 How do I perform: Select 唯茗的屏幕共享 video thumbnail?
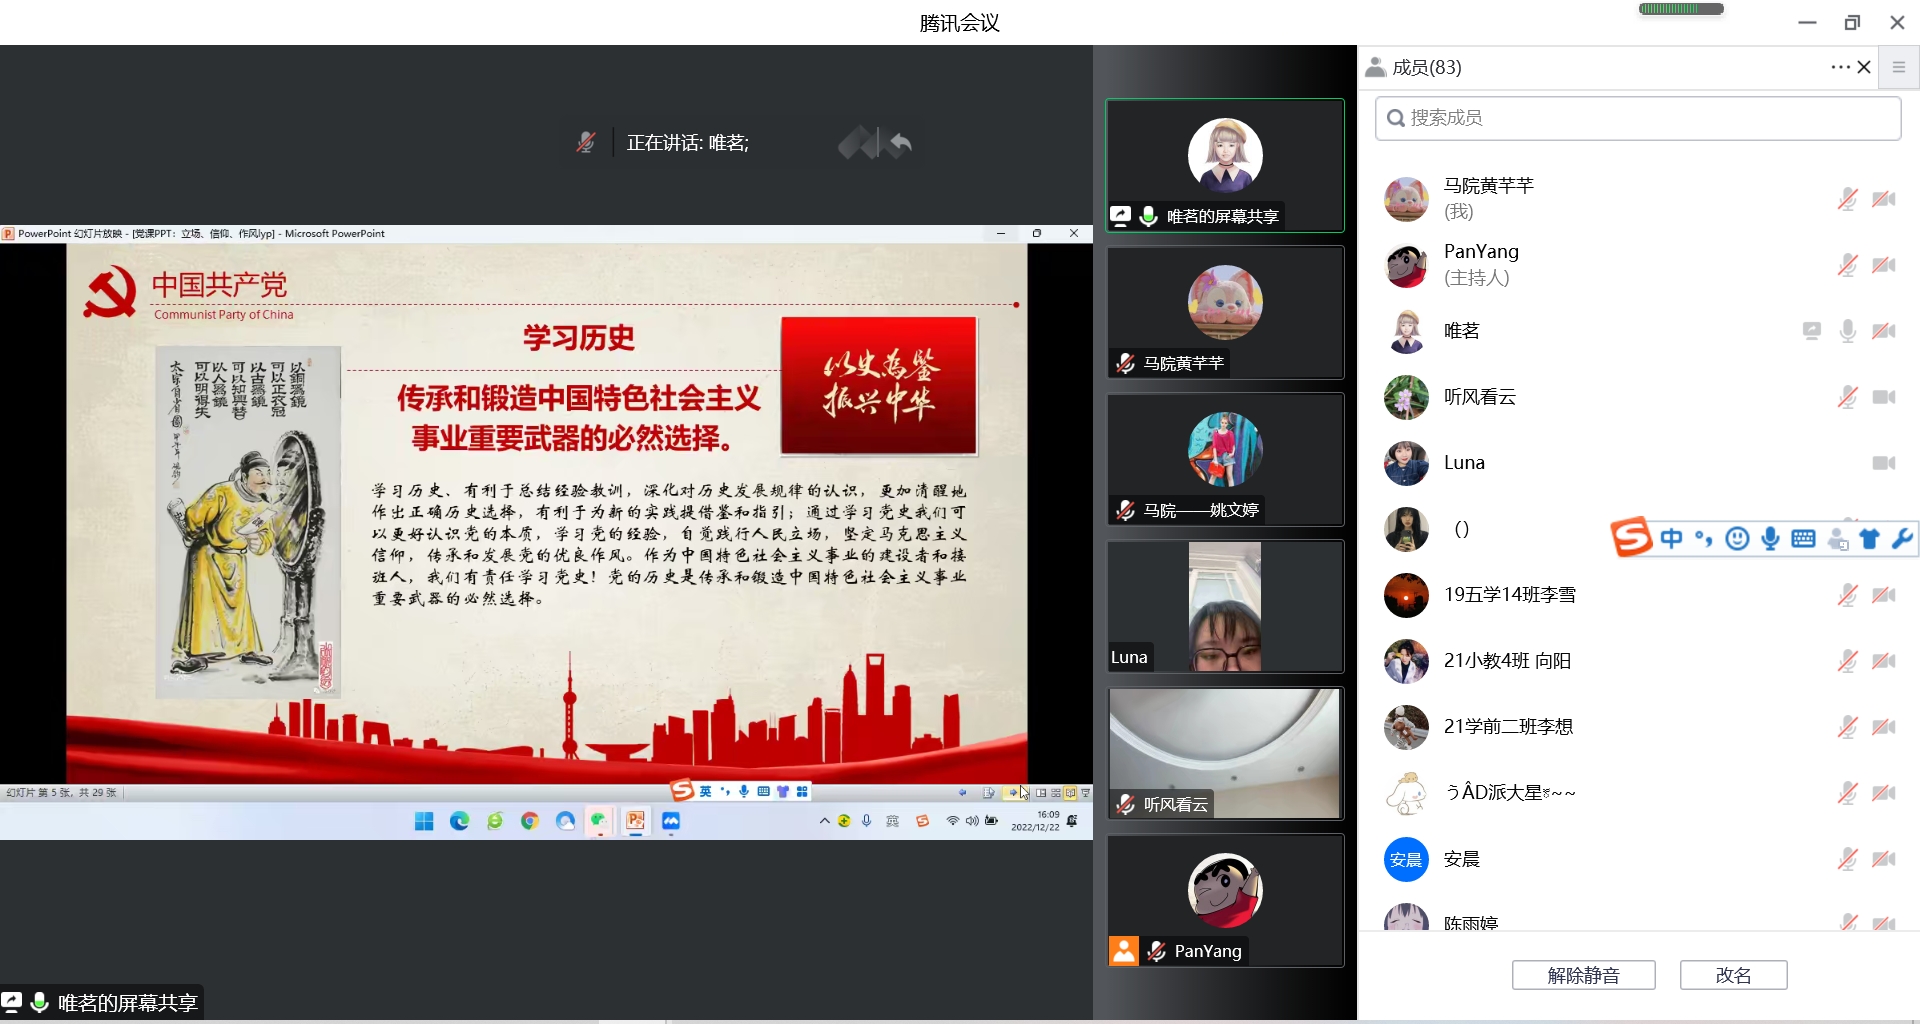pos(1224,165)
